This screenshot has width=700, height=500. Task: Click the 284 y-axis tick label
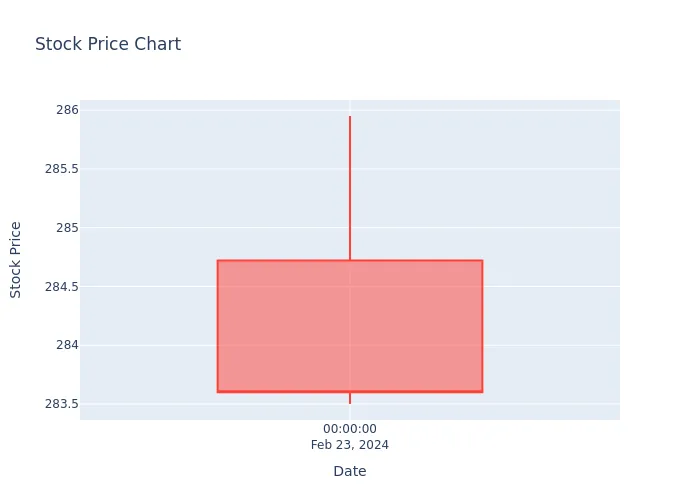tap(67, 345)
